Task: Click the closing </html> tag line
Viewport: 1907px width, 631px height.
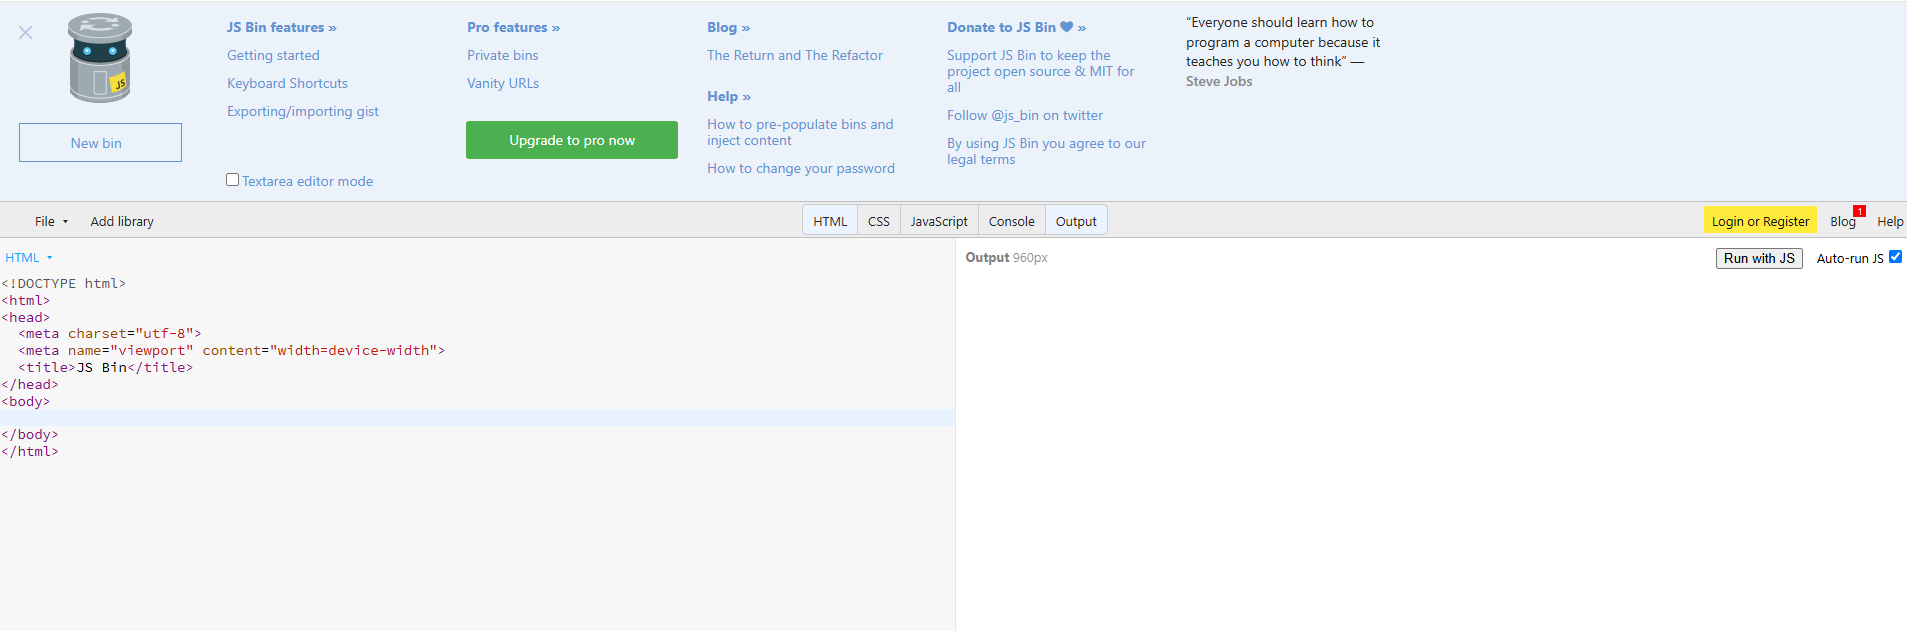Action: click(x=30, y=451)
